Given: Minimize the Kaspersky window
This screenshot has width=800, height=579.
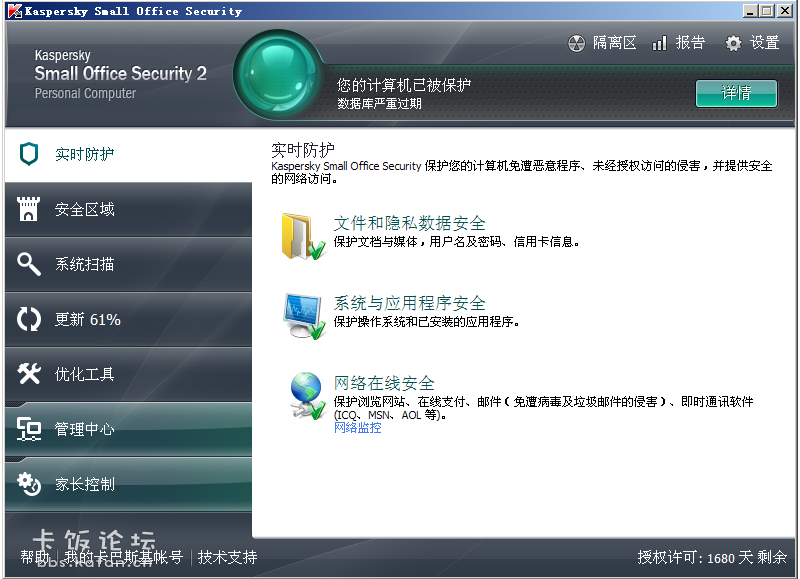Looking at the screenshot, I should click(x=749, y=11).
